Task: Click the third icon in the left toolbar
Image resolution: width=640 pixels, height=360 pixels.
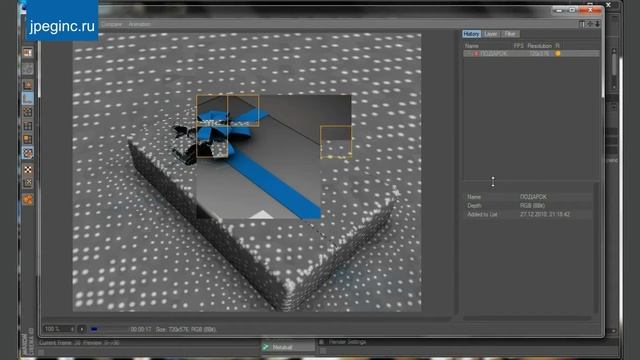Action: (28, 85)
